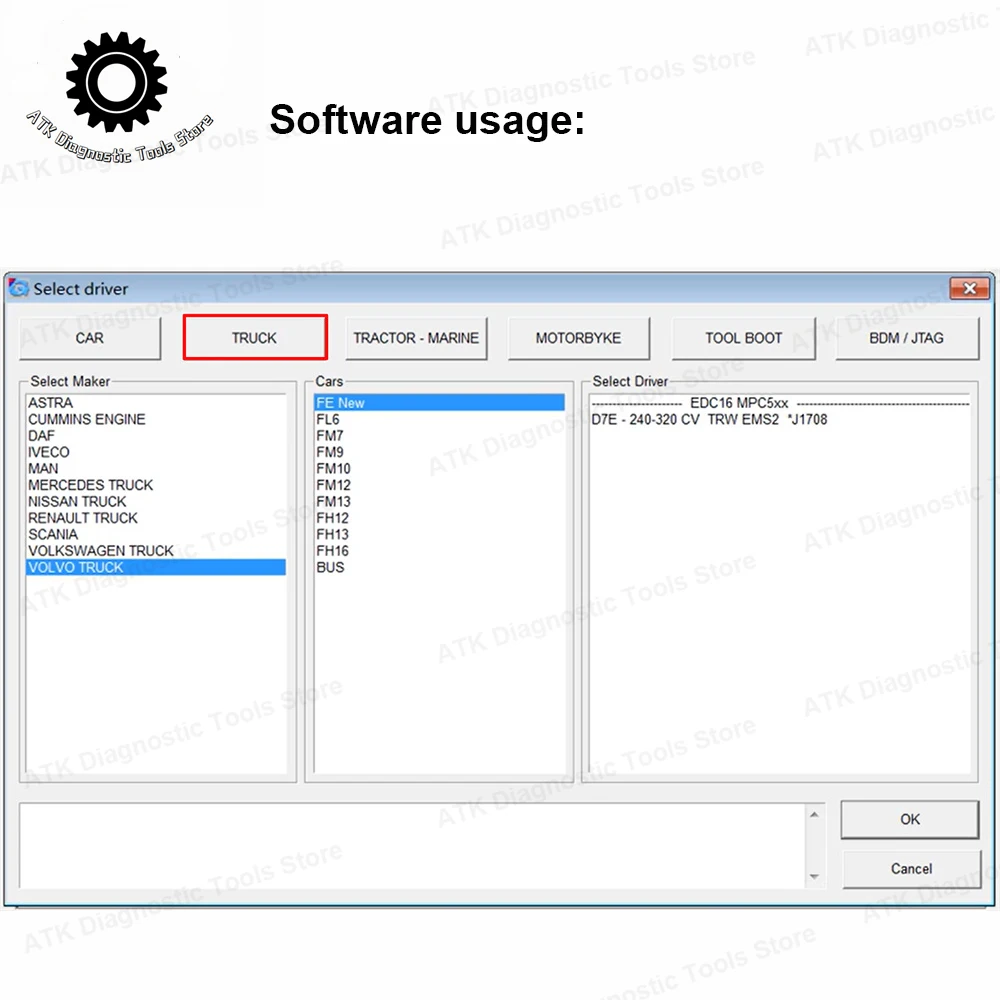The width and height of the screenshot is (1000, 1000).
Task: Pick FM9 model
Action: [439, 452]
